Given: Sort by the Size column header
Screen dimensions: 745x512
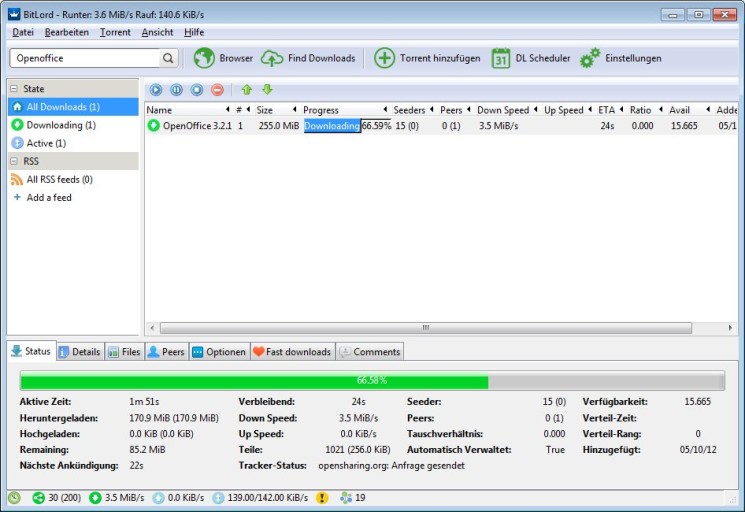Looking at the screenshot, I should point(276,110).
